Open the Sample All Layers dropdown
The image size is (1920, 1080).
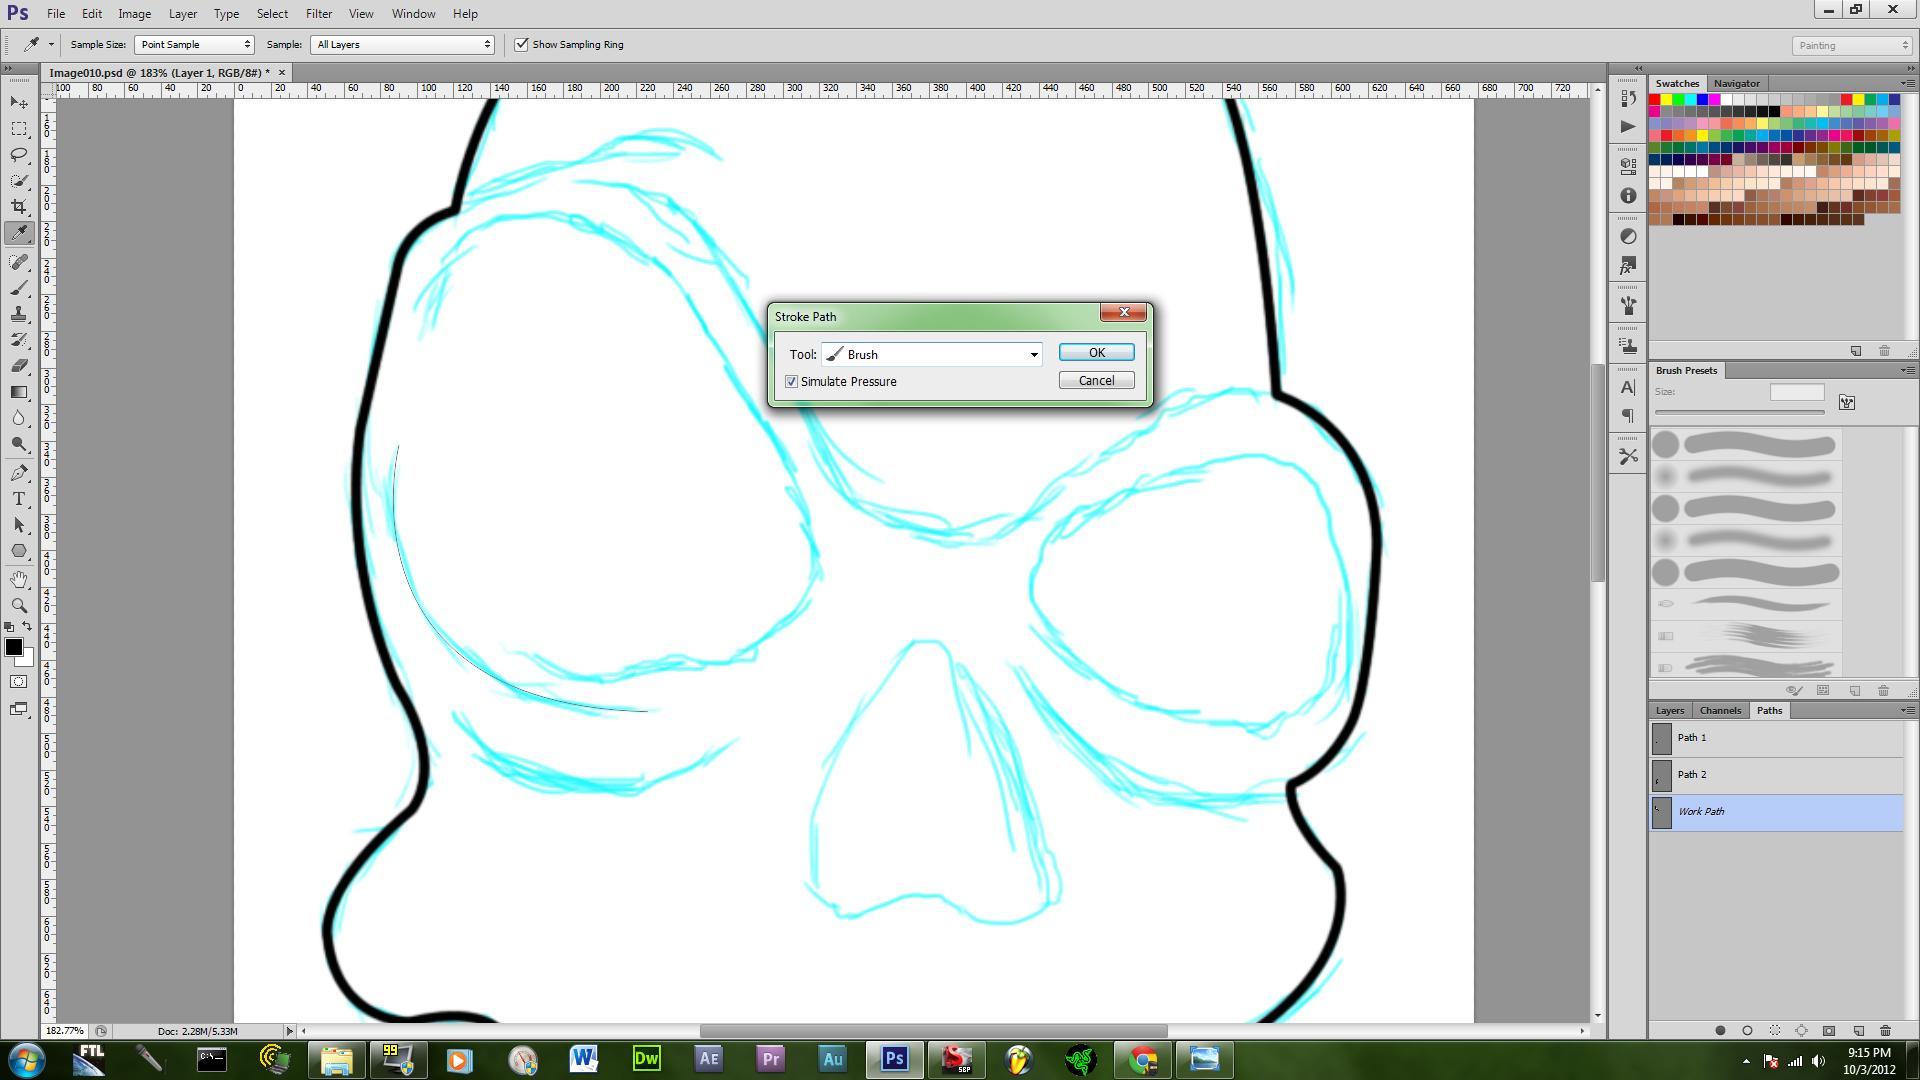click(402, 44)
